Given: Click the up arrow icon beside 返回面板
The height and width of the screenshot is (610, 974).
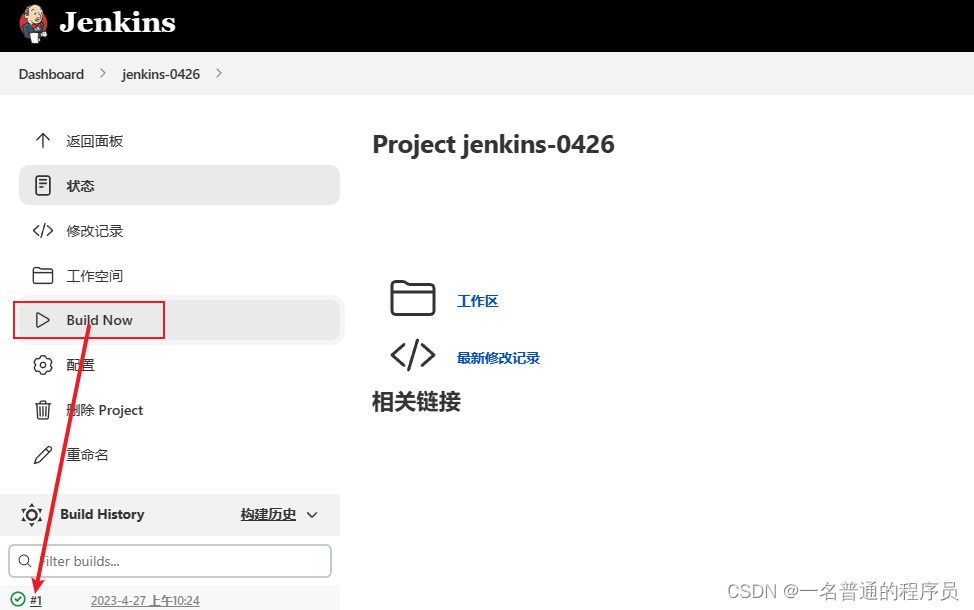Looking at the screenshot, I should 42,140.
